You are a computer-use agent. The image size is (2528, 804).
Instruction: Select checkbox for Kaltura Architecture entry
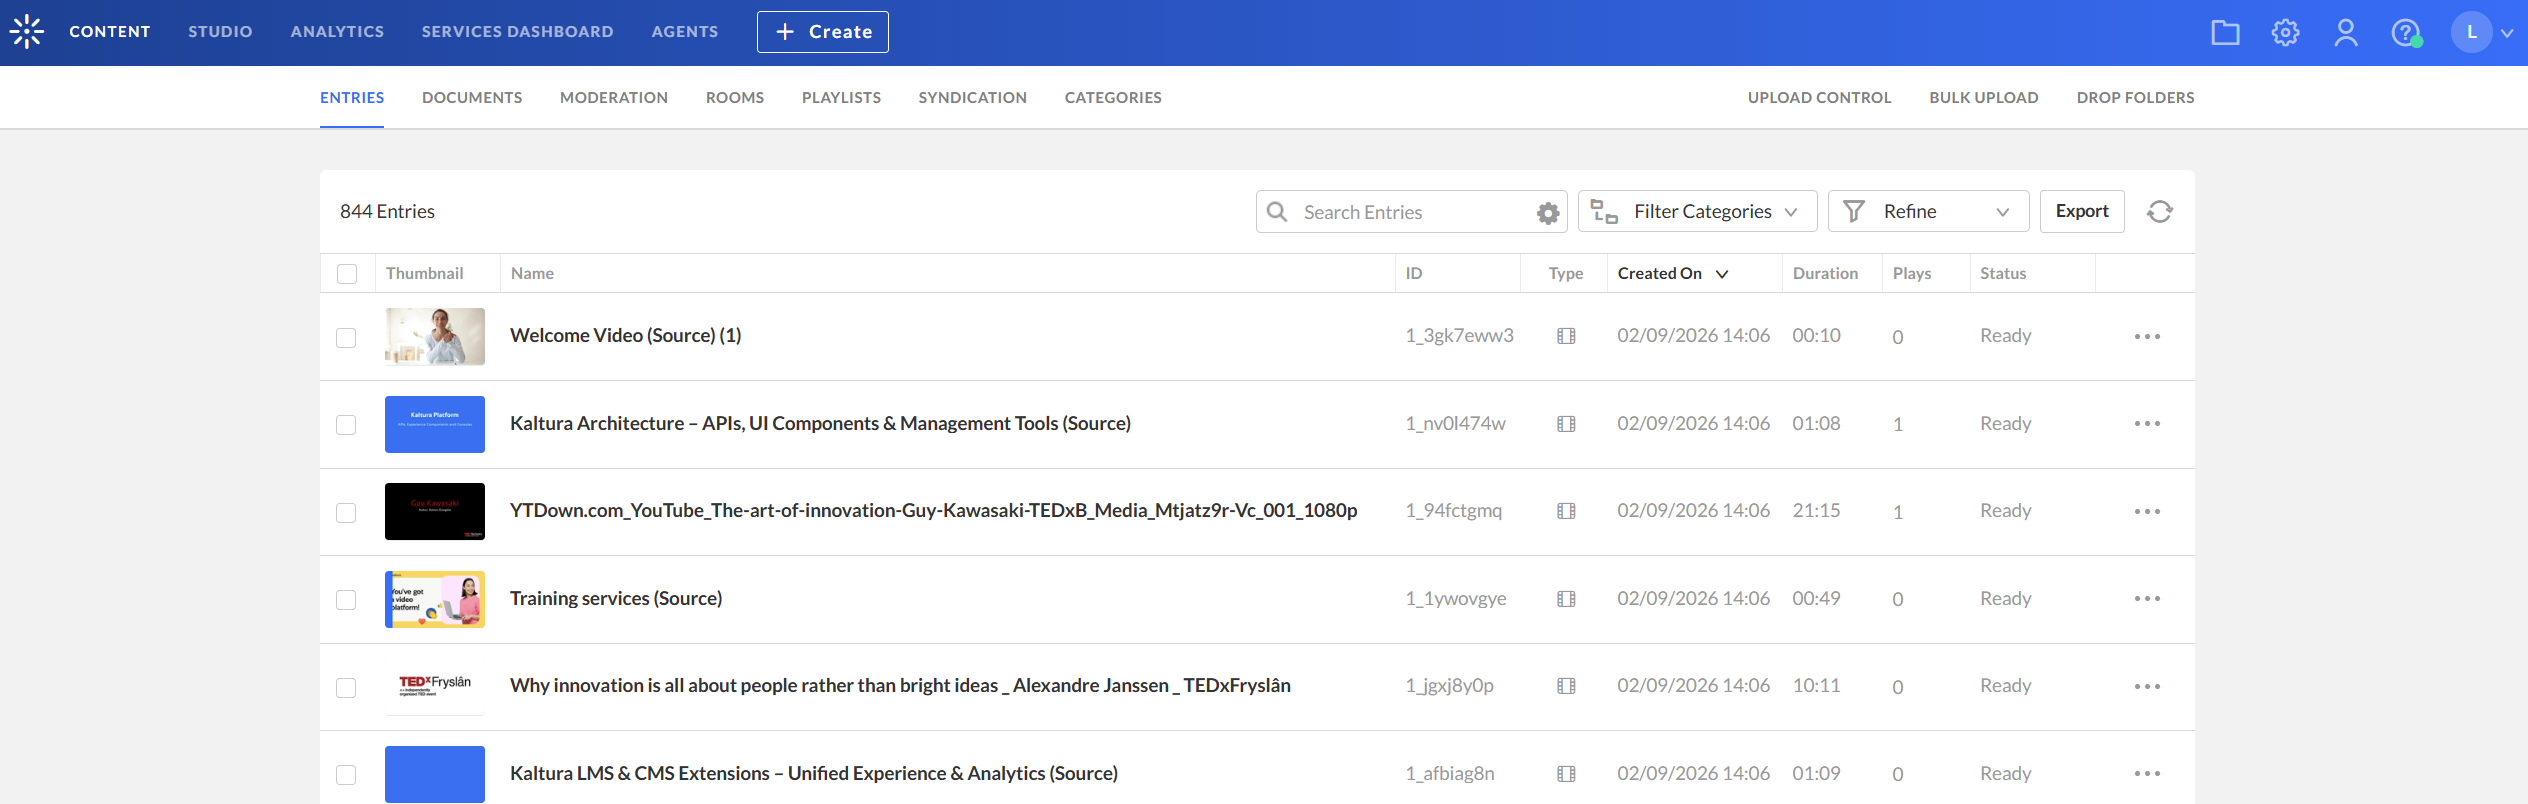tap(346, 425)
